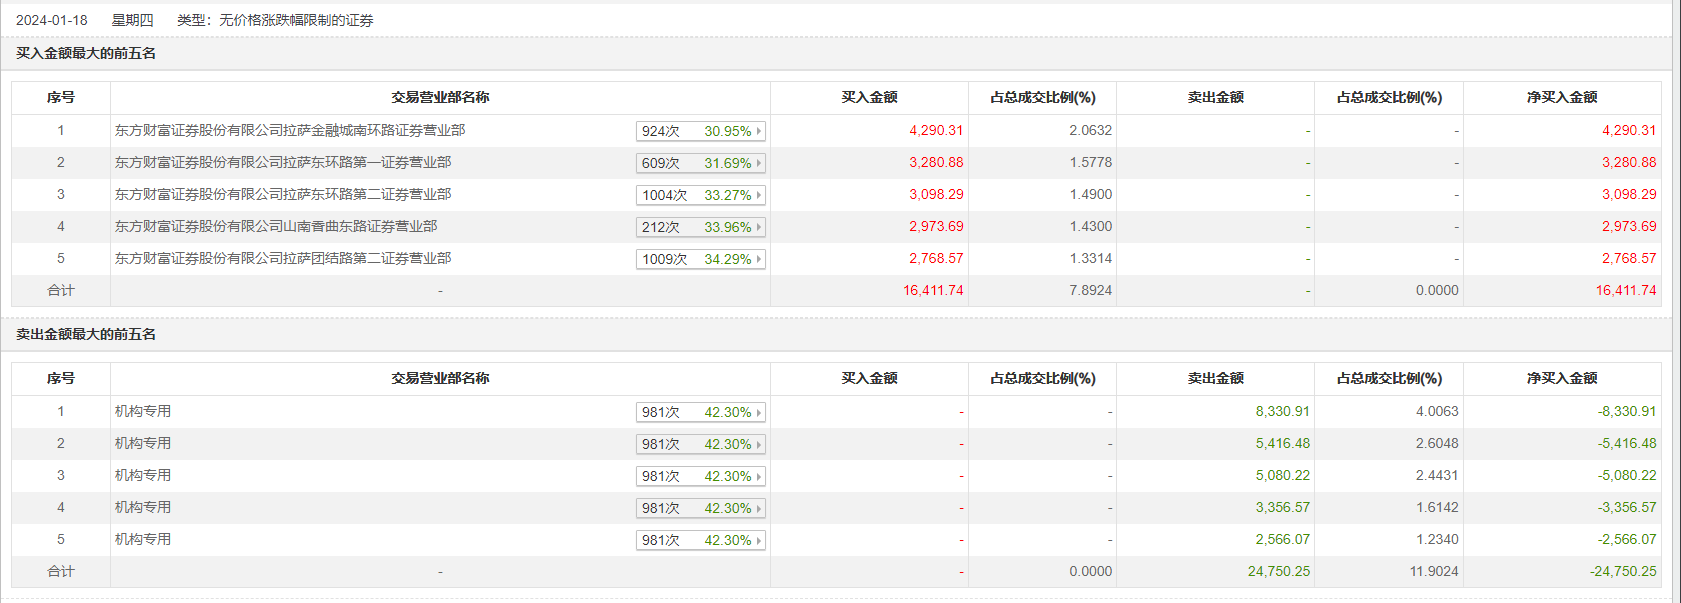Click the 类型：无价格涨跌幅限制的证券 text
Screen dimensions: 1681x603
point(275,20)
